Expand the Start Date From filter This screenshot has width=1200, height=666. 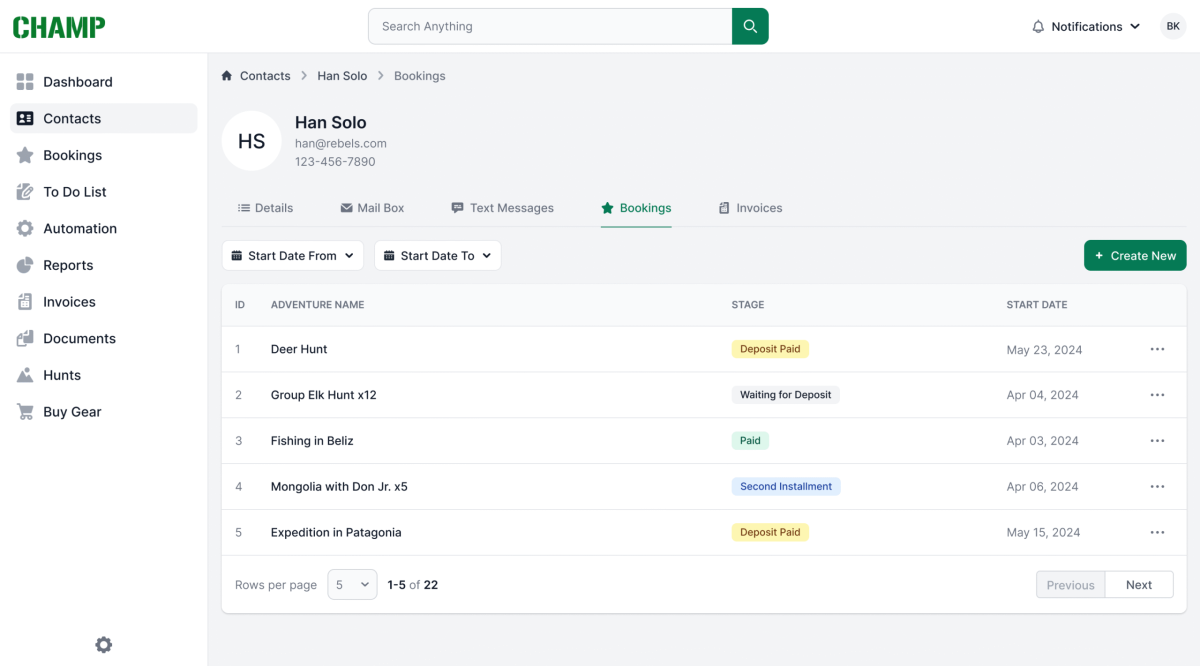(292, 255)
